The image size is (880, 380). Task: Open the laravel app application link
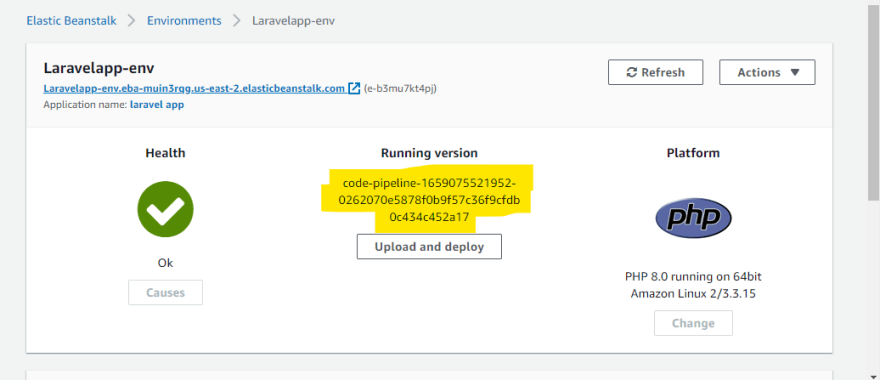(x=157, y=104)
